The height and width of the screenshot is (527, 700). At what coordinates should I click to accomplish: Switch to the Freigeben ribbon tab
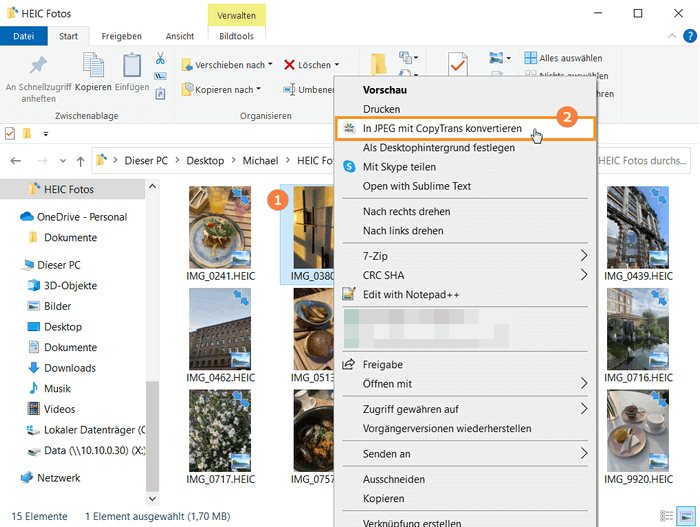(121, 36)
